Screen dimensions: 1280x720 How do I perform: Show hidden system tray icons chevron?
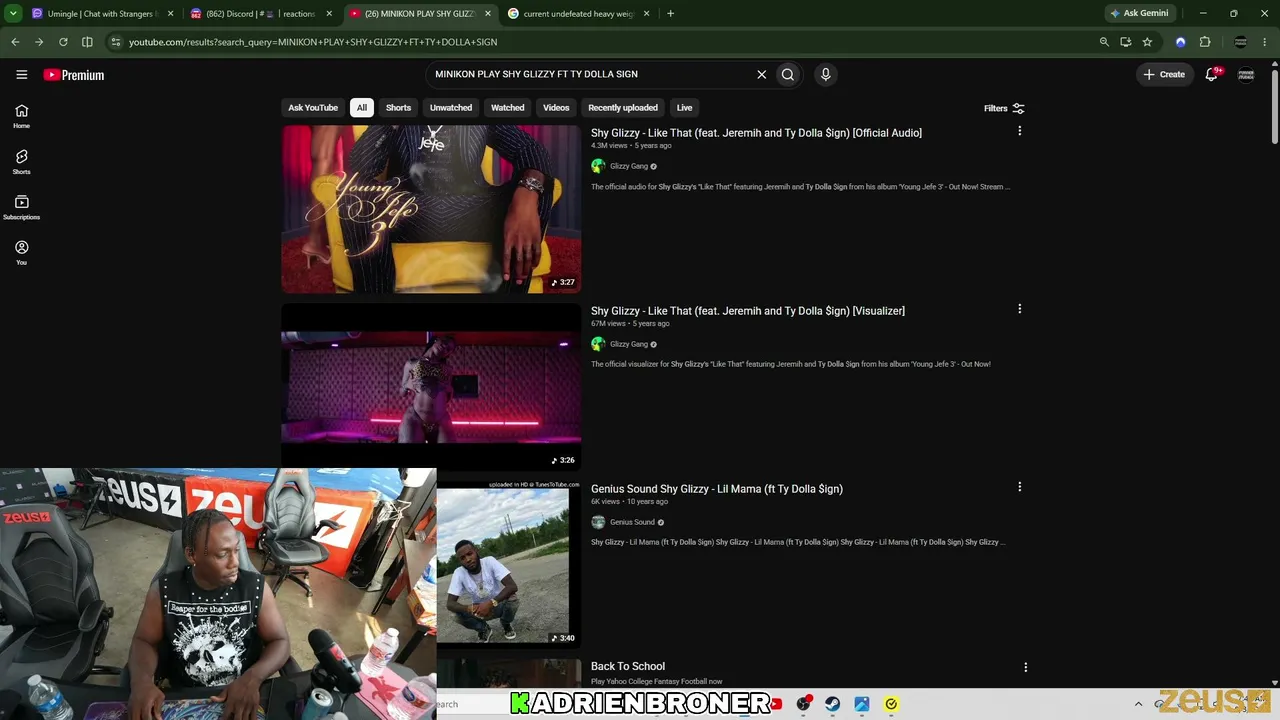(x=1138, y=704)
